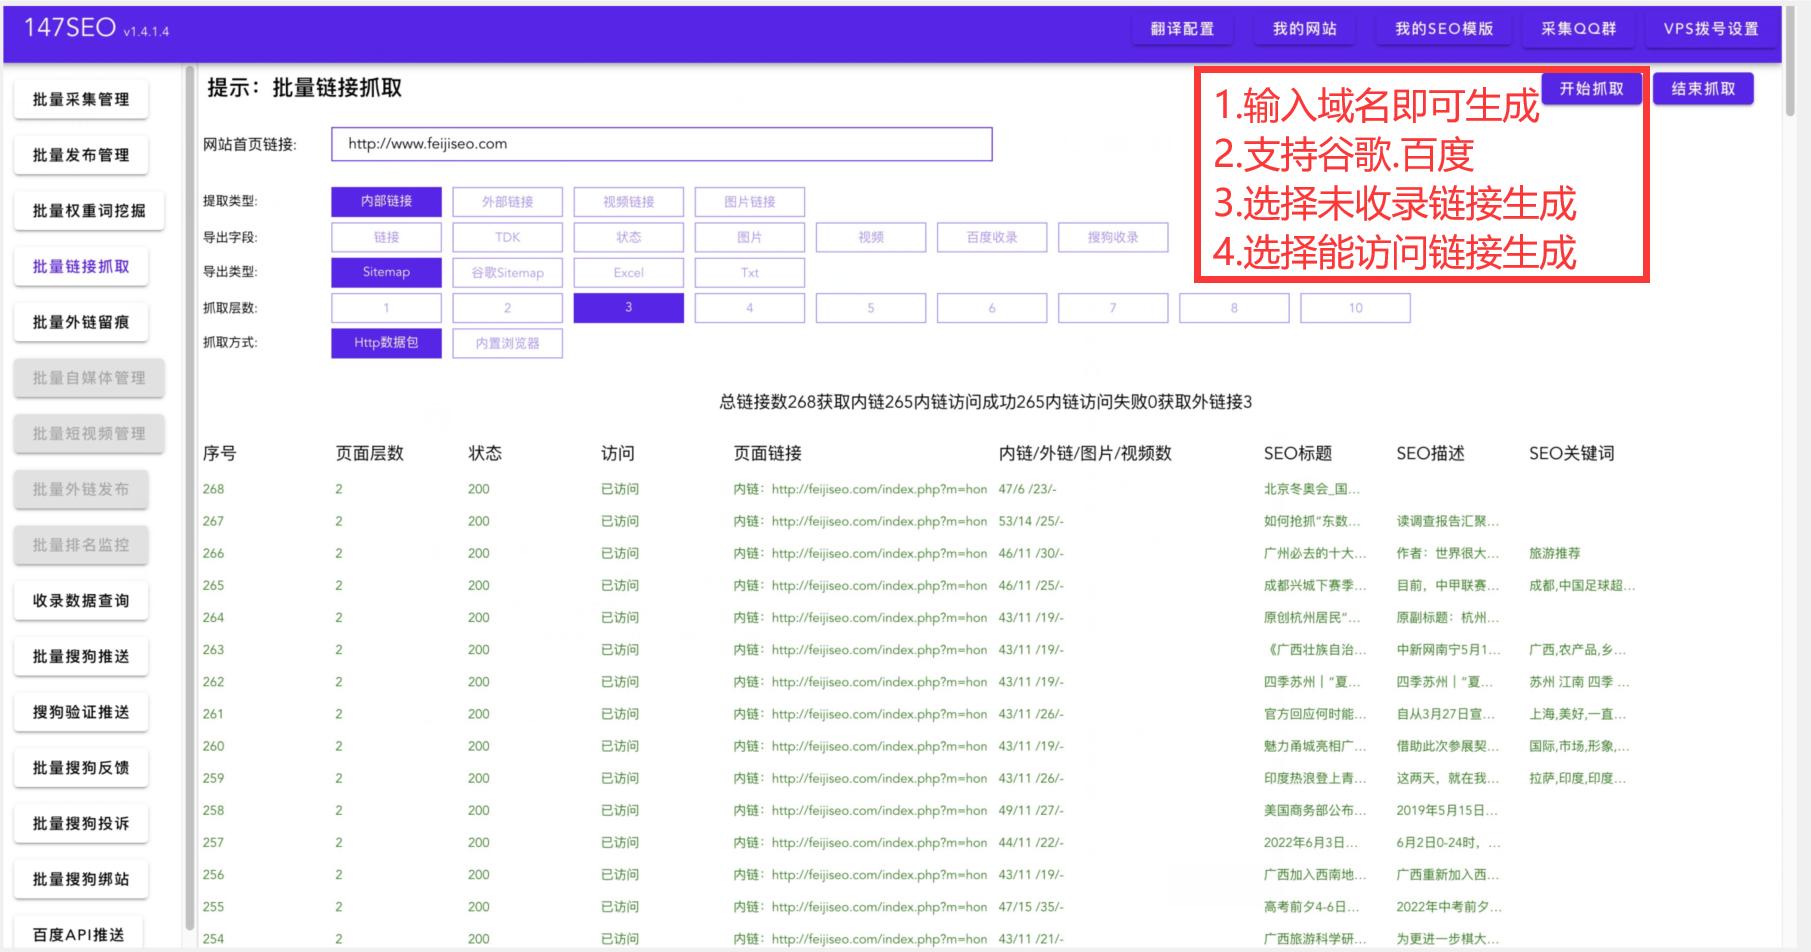Open 我的SEO模版 page

[1442, 29]
